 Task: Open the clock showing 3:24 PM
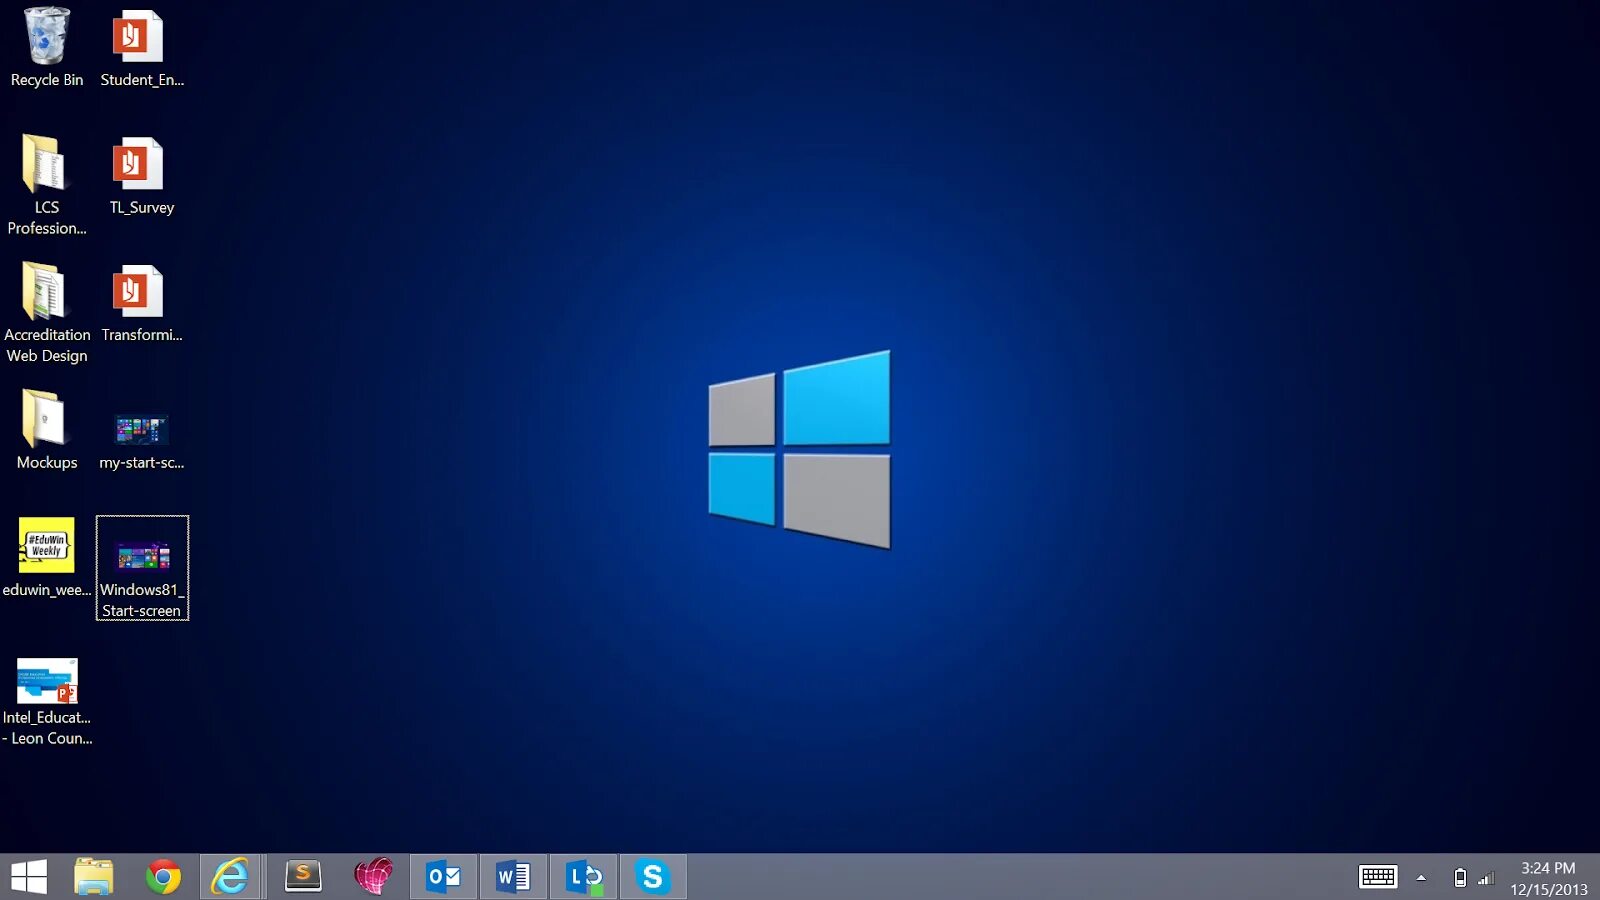(x=1548, y=878)
